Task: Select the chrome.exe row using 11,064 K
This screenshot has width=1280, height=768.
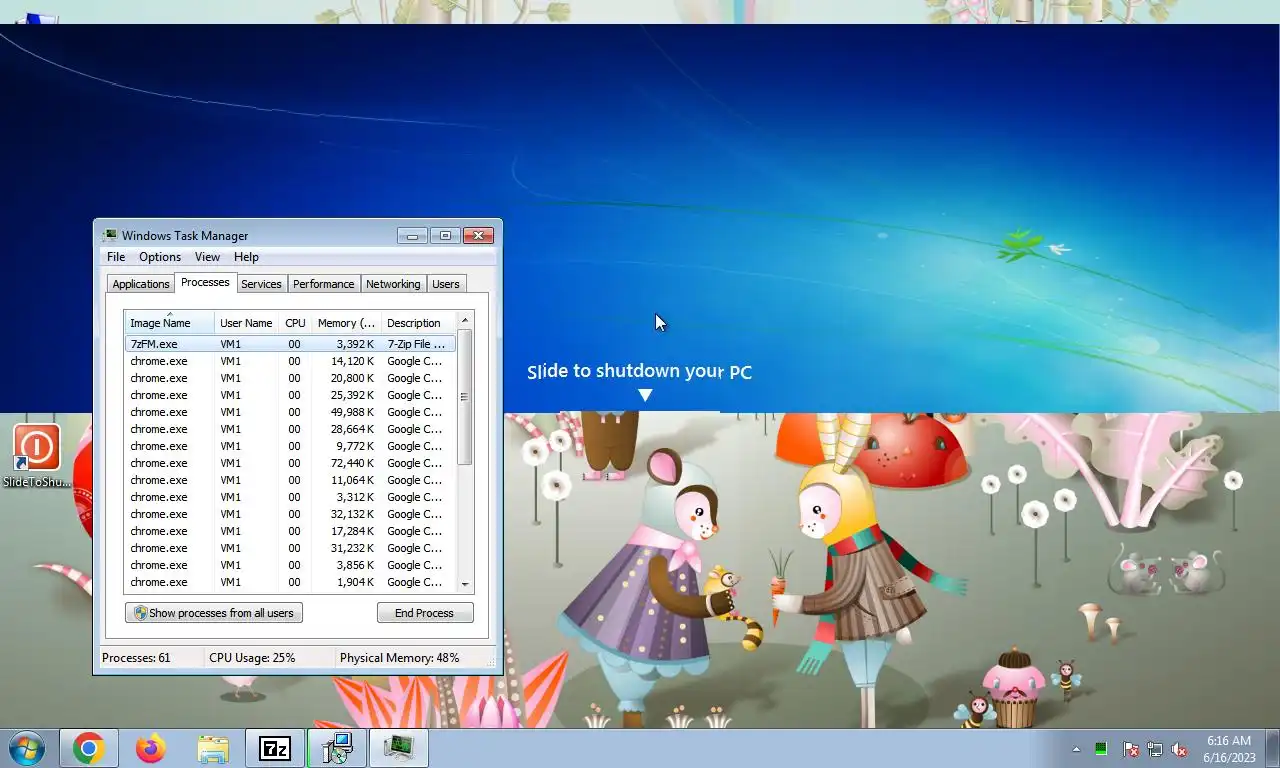Action: click(x=290, y=480)
